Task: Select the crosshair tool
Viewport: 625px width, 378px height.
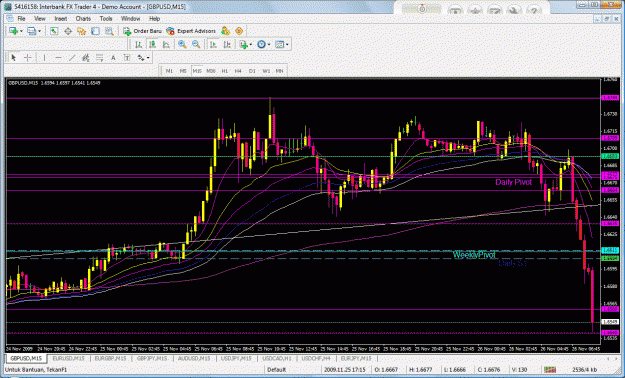Action: [x=28, y=58]
